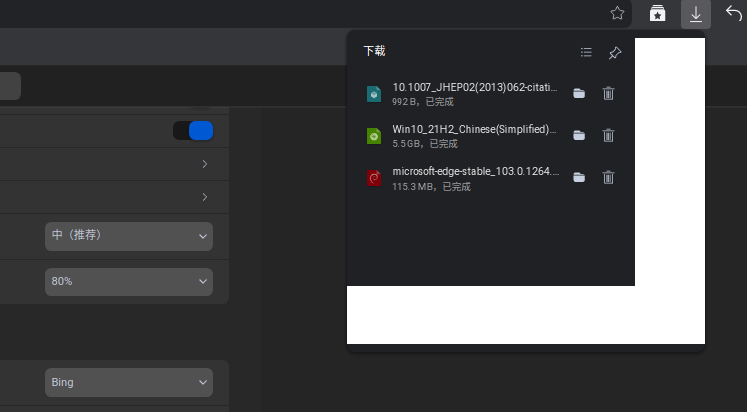Screen dimensions: 747x412
Task: Open the favorites collection icon in toolbar
Action: pyautogui.click(x=657, y=13)
